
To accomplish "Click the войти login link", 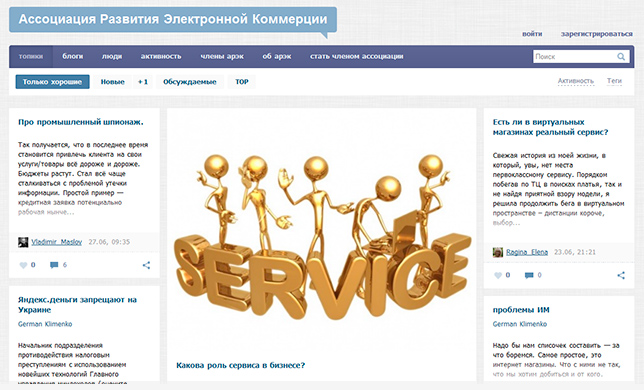I will click(x=532, y=34).
